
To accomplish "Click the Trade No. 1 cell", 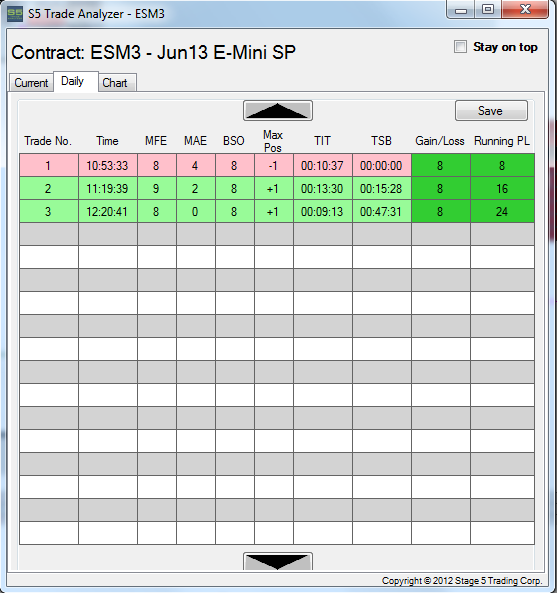I will tap(48, 165).
